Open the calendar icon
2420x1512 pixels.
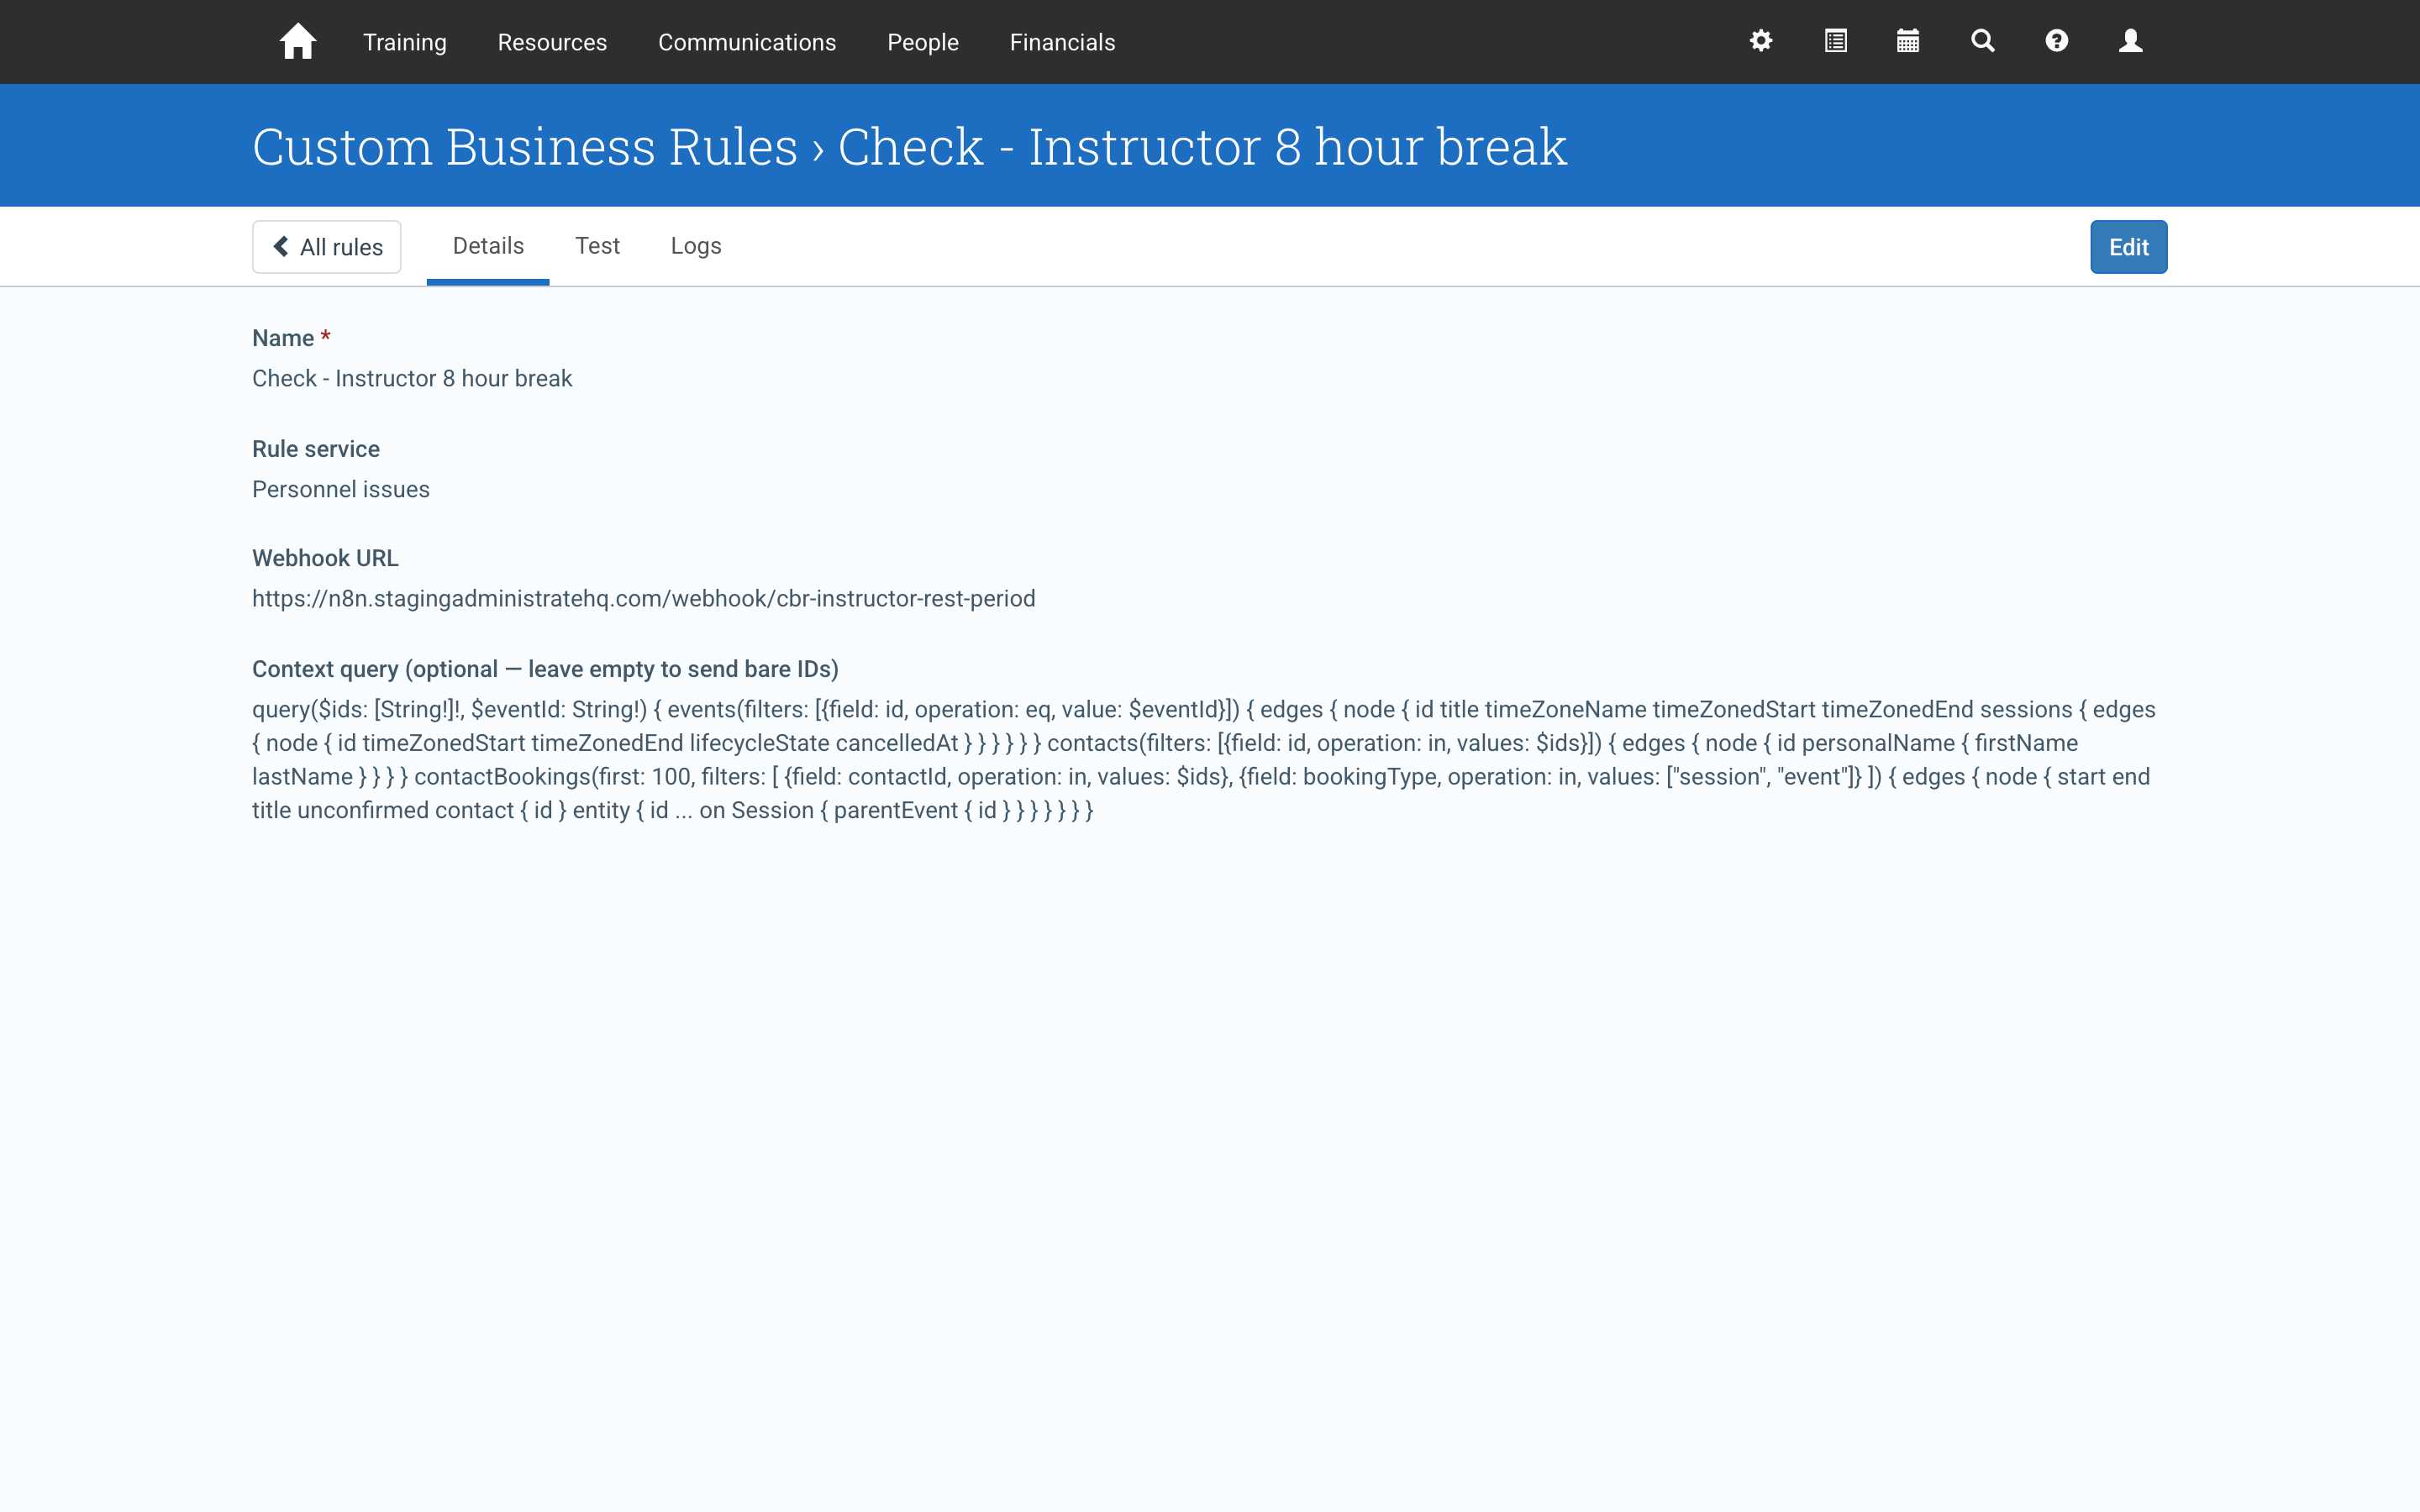point(1908,41)
